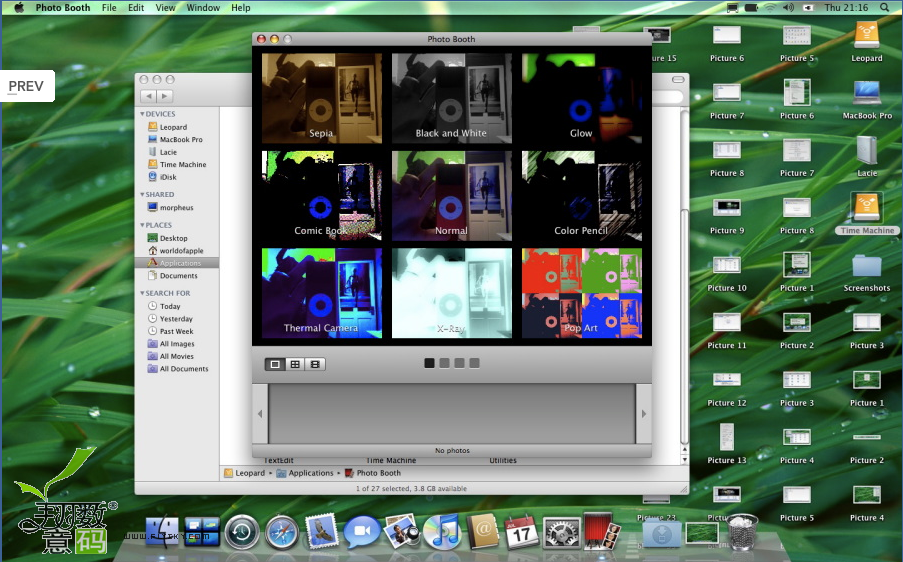Click the Wi-Fi status icon

pos(770,7)
